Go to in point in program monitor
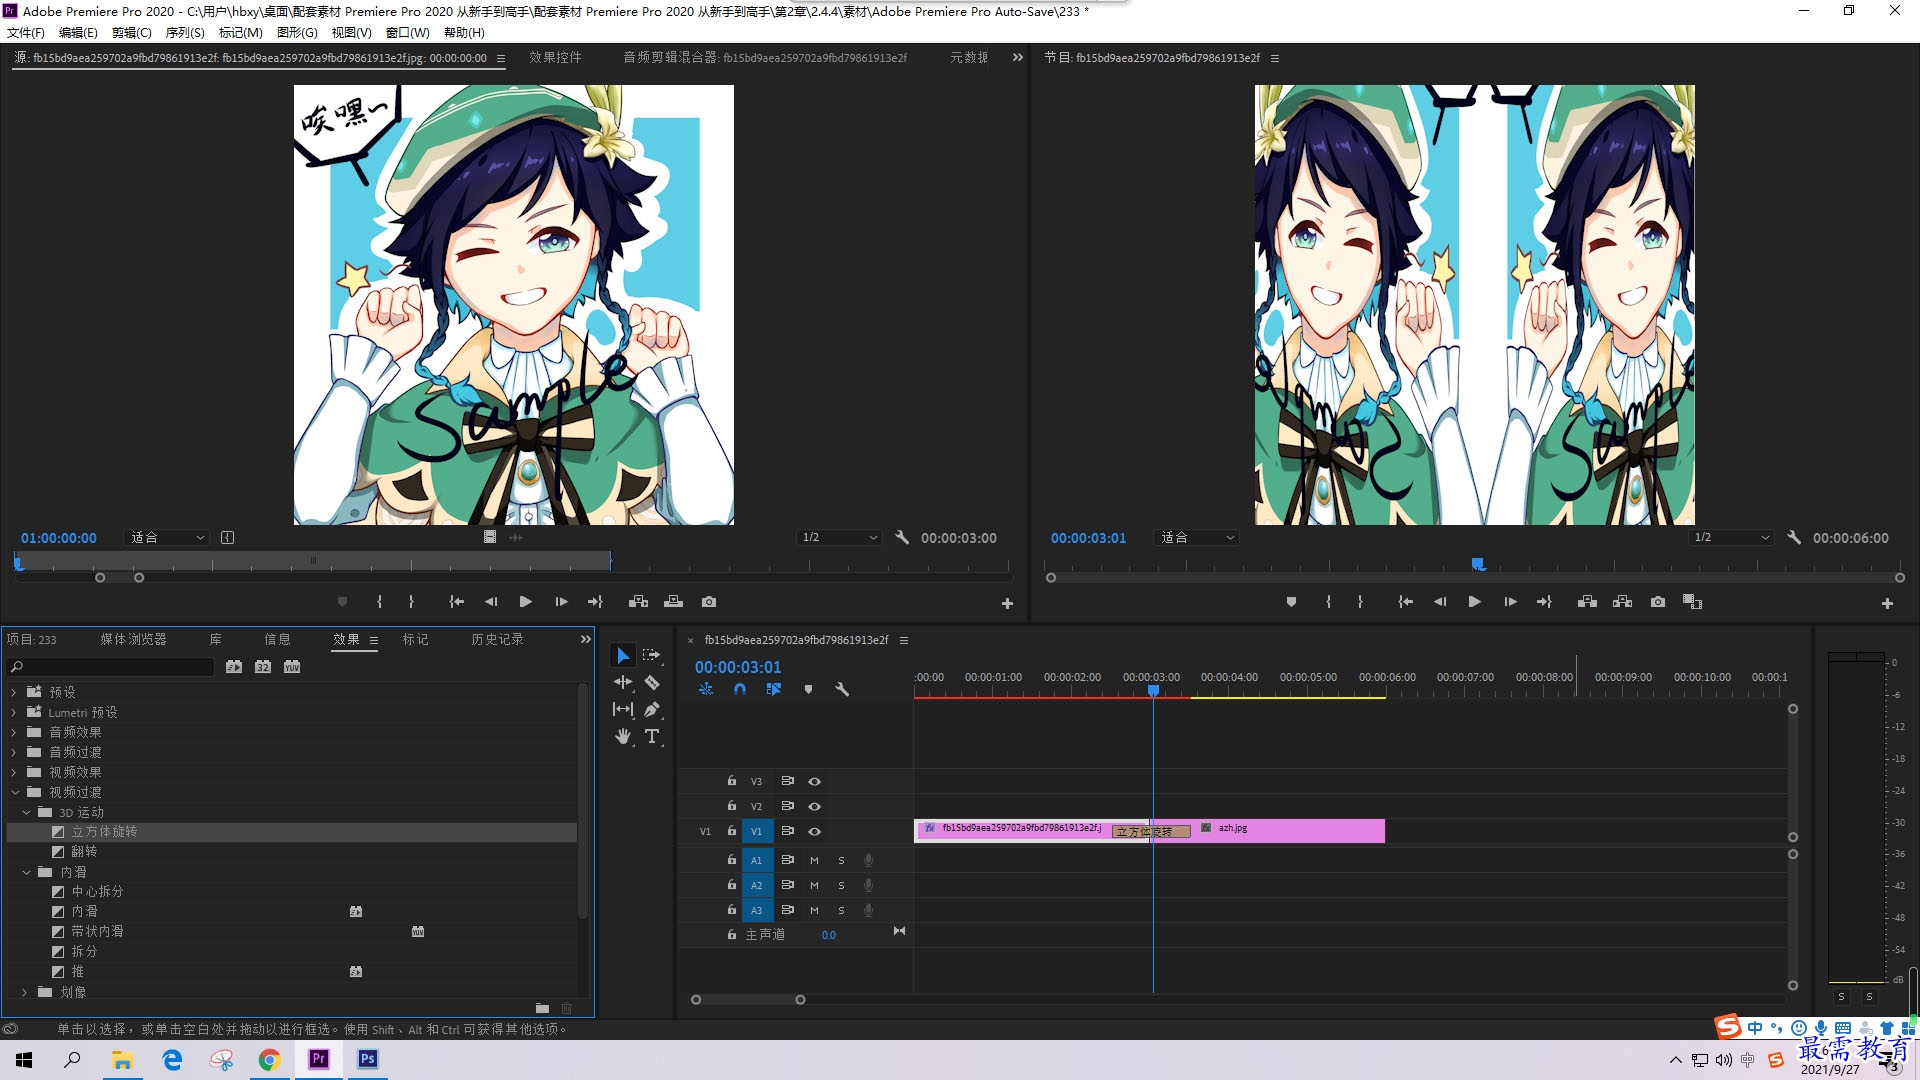This screenshot has width=1920, height=1080. (x=1405, y=602)
